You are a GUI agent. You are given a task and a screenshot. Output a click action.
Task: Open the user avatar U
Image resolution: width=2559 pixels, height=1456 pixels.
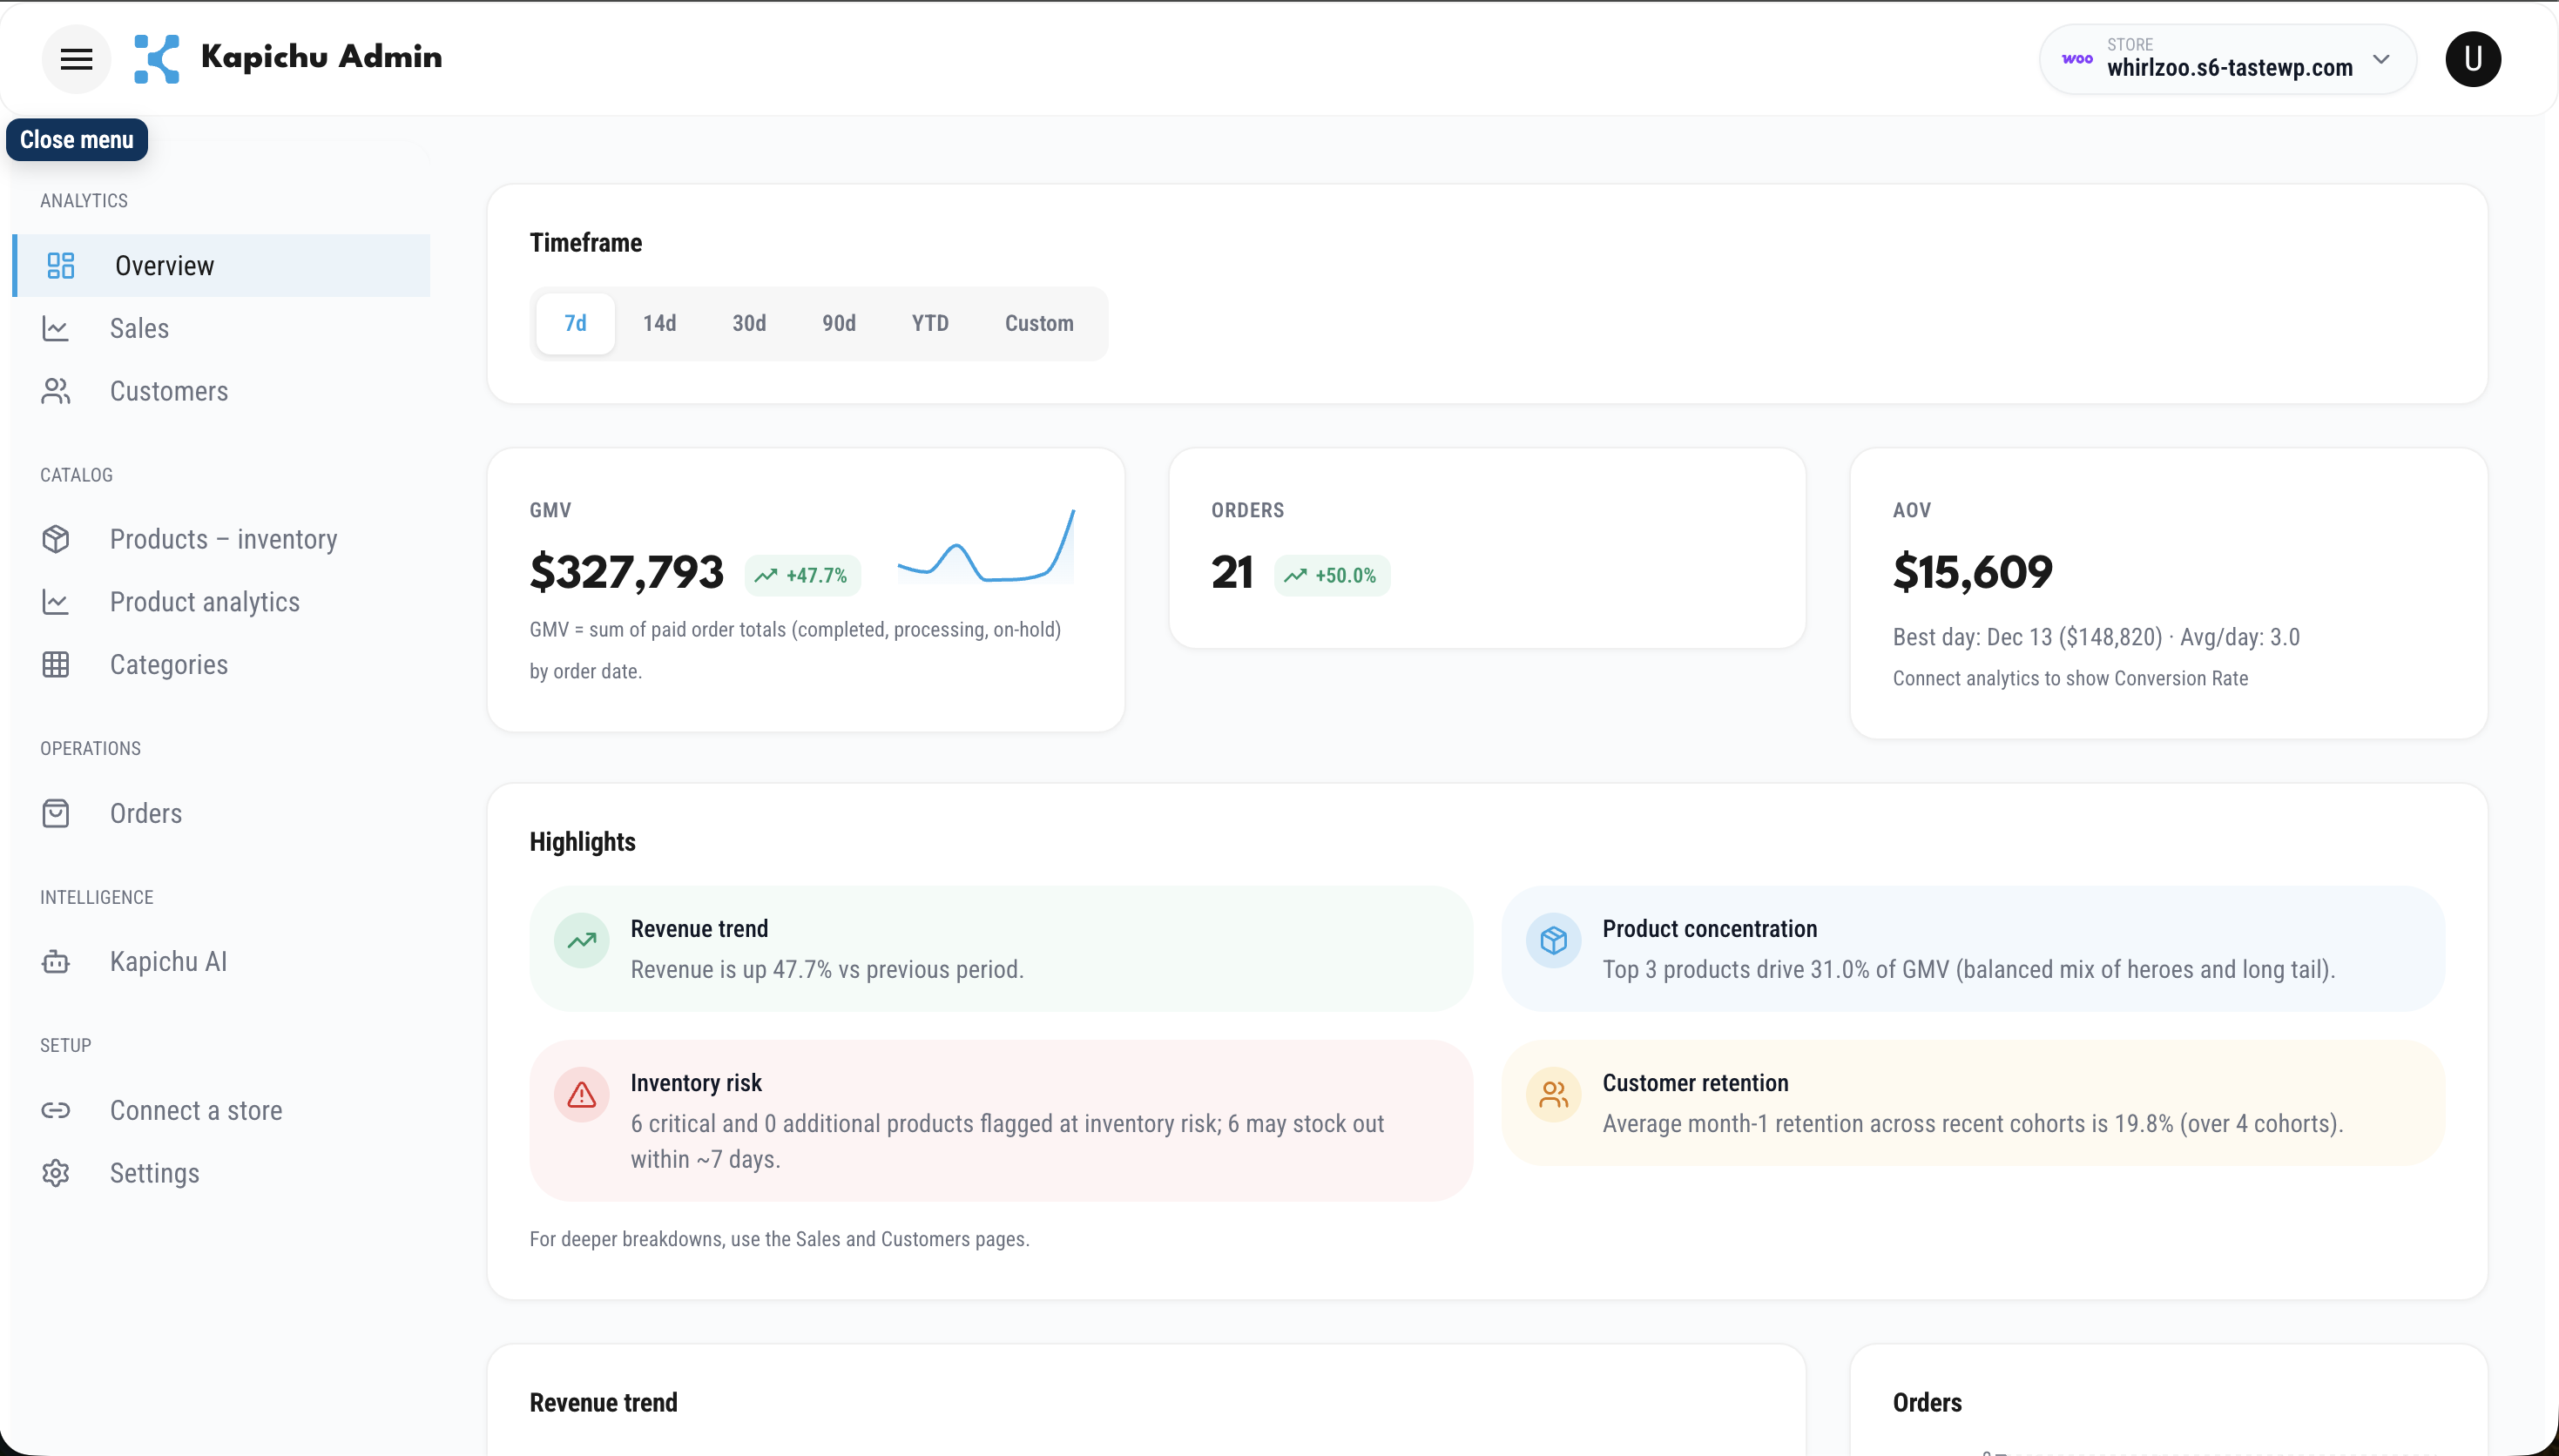pos(2472,59)
